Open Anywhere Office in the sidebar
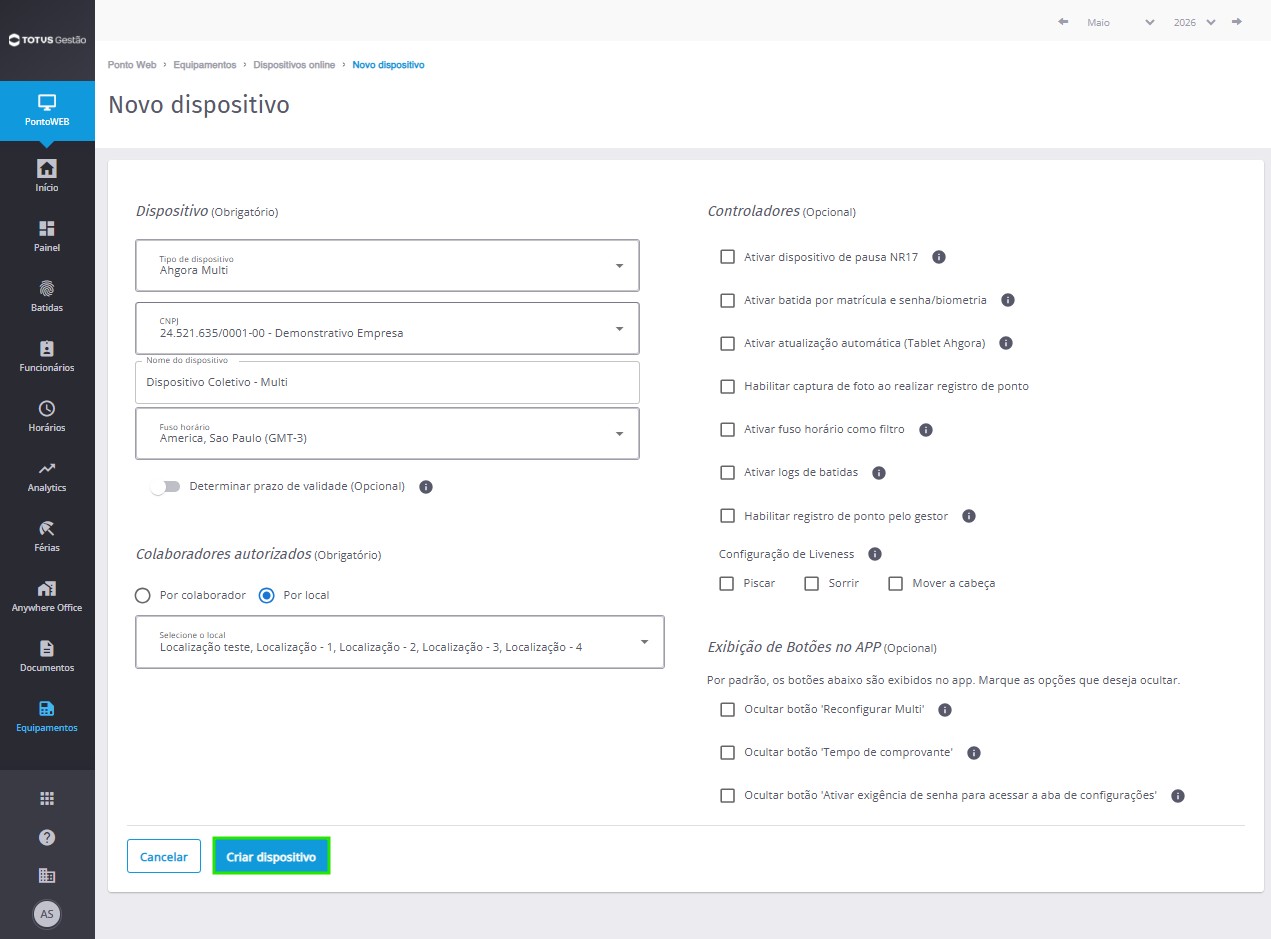1271x939 pixels. click(x=47, y=596)
